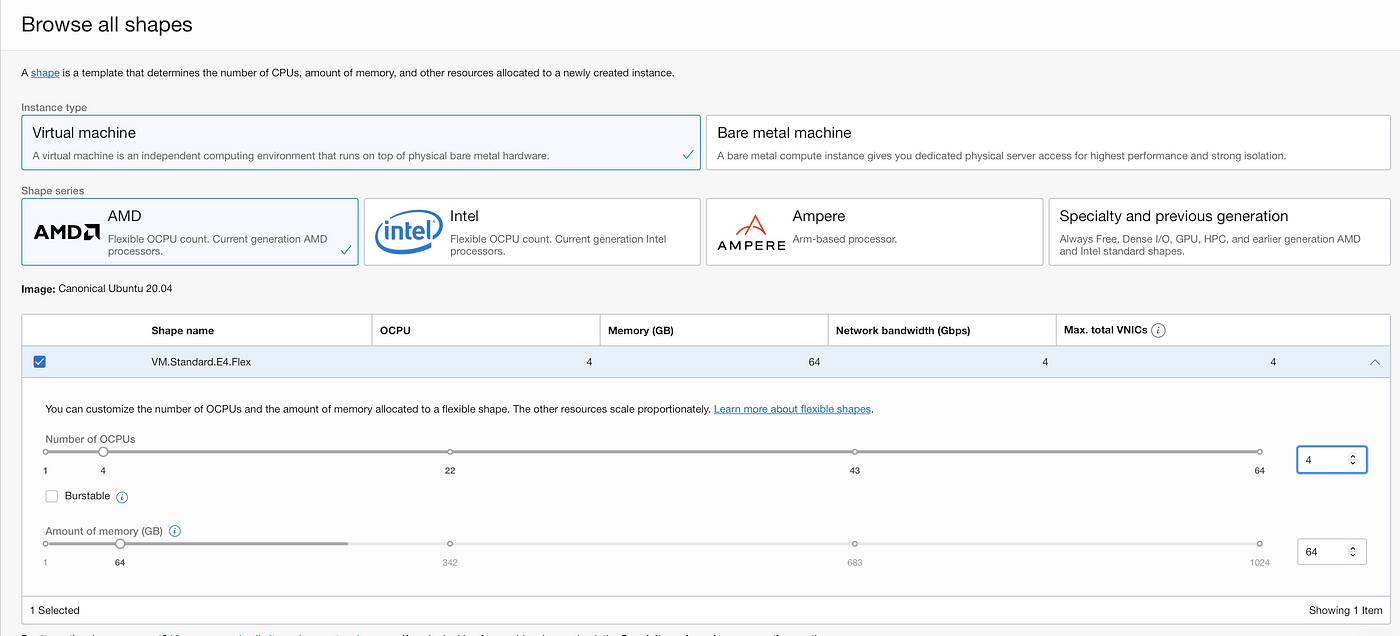Click the 'Image: Canonical Ubuntu 20.04' text
Viewport: 1400px width, 636px height.
pos(95,289)
